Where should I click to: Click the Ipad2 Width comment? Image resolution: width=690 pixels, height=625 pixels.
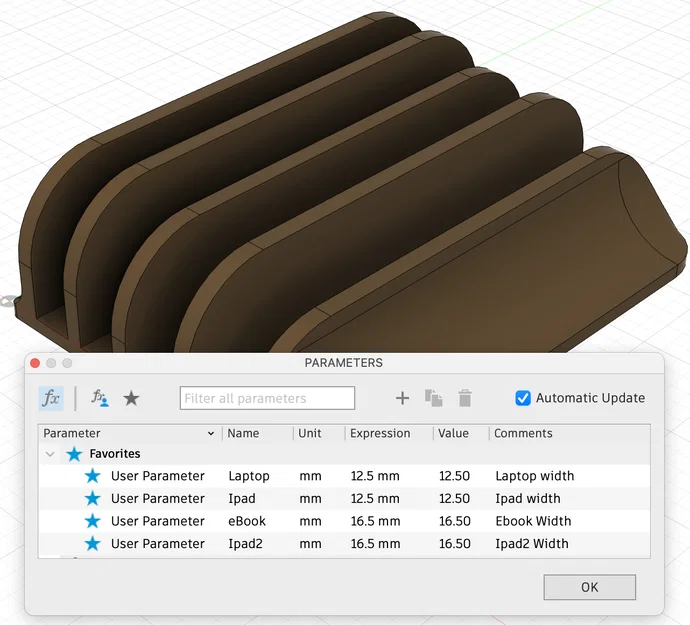532,544
